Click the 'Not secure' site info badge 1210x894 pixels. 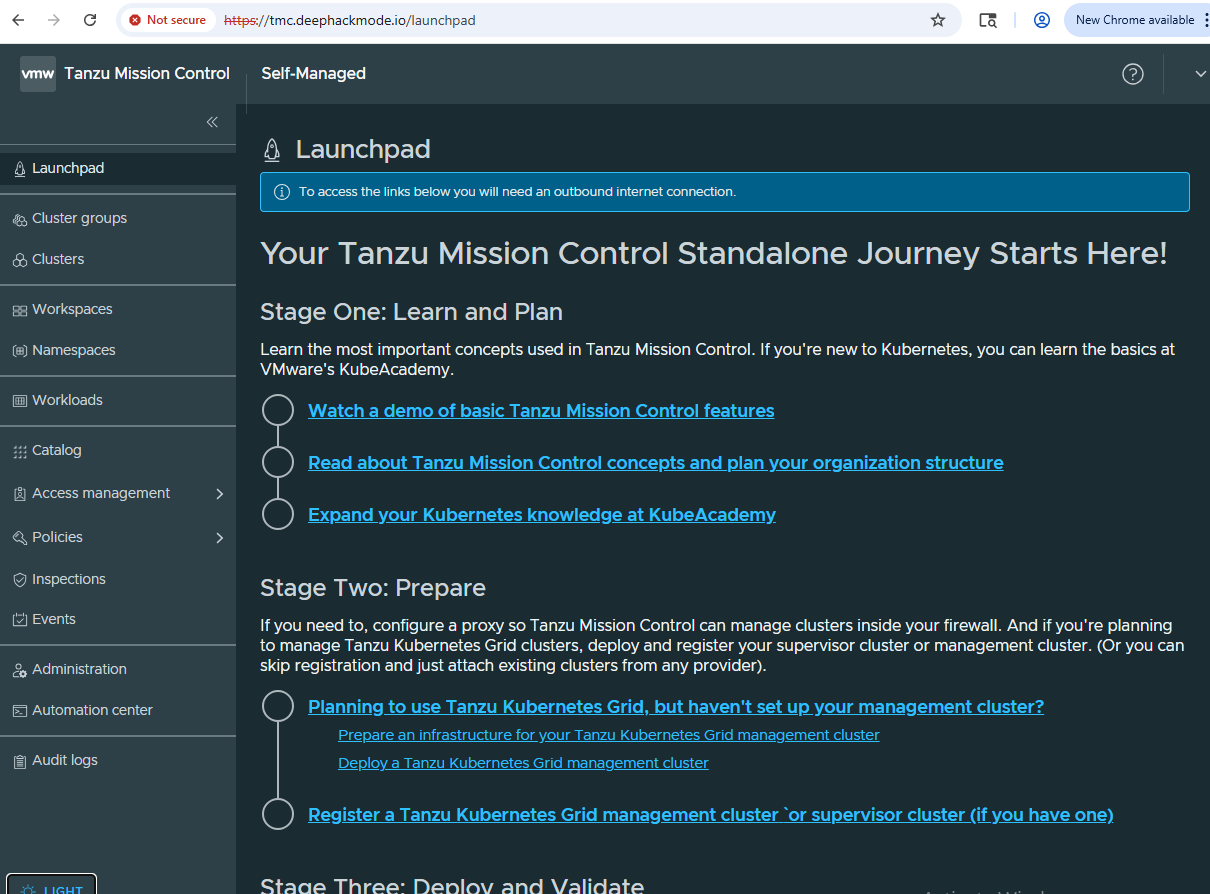pos(168,20)
